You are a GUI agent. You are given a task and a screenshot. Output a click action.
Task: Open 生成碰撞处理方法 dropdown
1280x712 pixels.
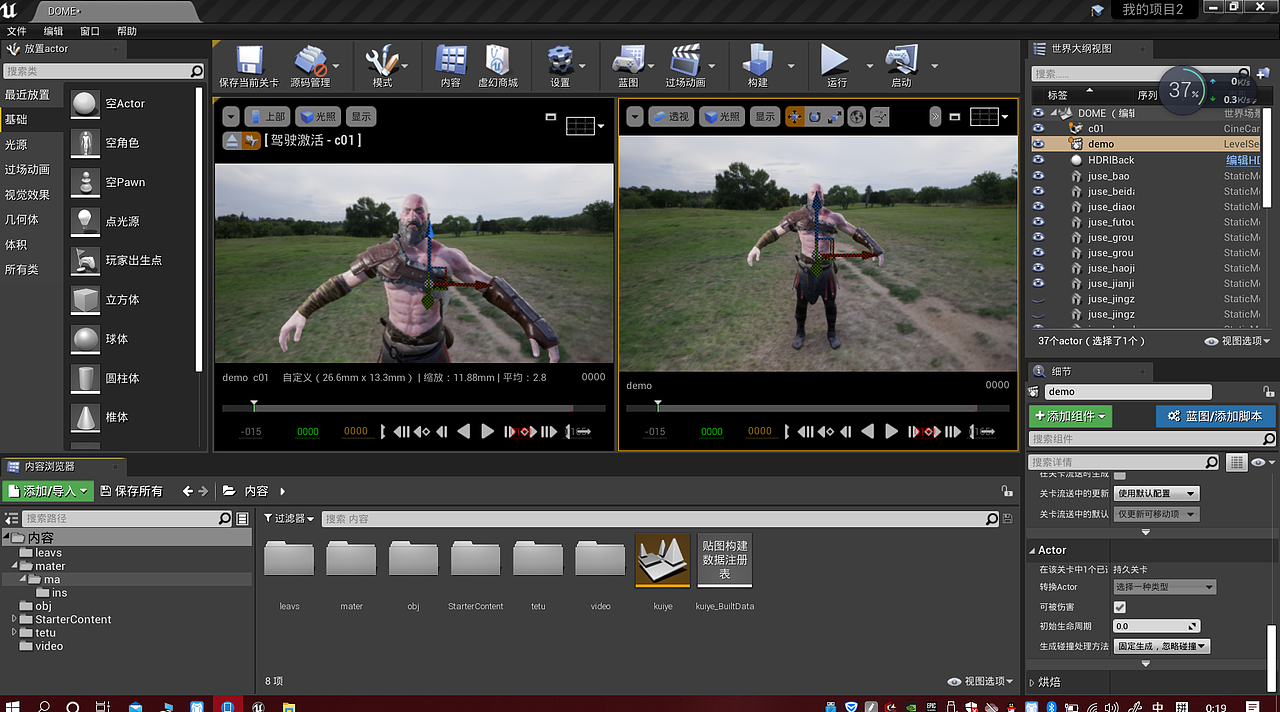1163,647
